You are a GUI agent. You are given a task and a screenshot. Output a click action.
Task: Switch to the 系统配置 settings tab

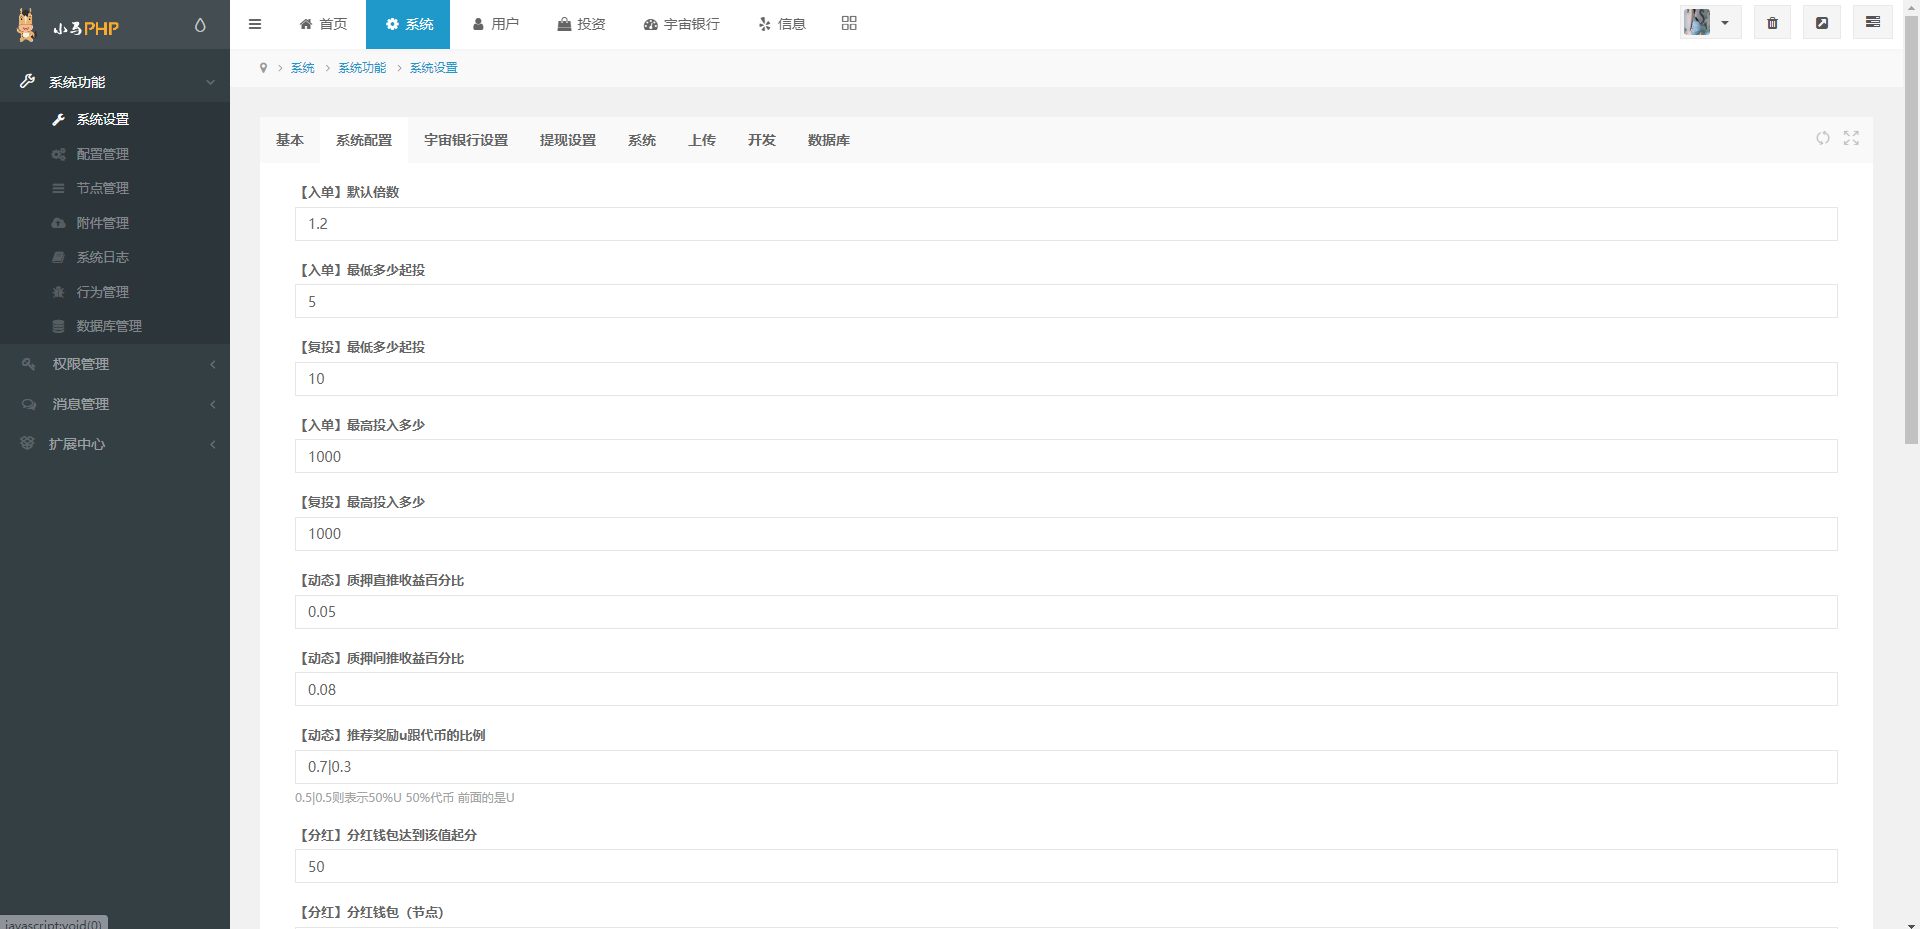pos(364,140)
